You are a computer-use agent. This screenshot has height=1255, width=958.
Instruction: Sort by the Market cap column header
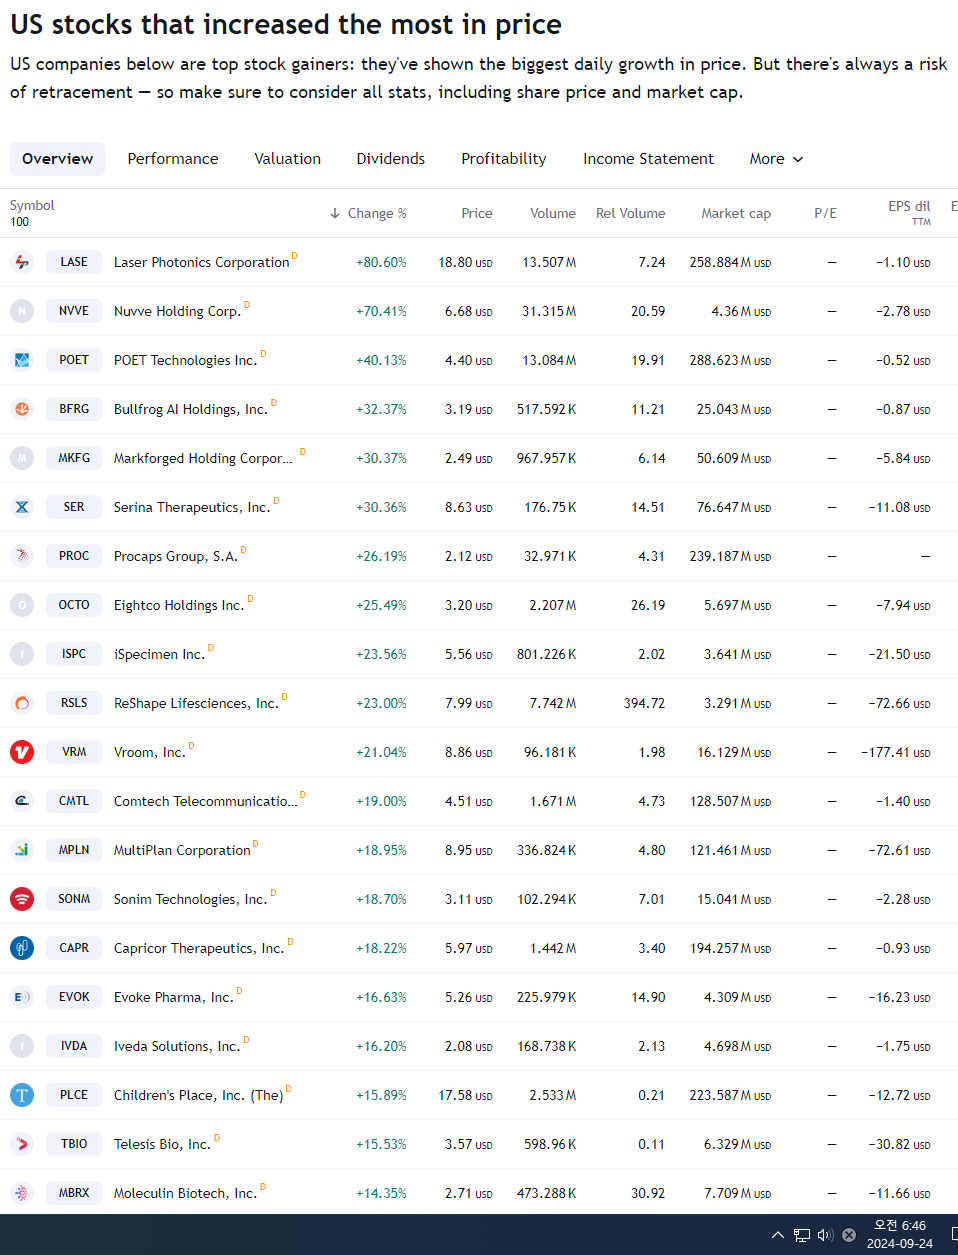pyautogui.click(x=736, y=213)
